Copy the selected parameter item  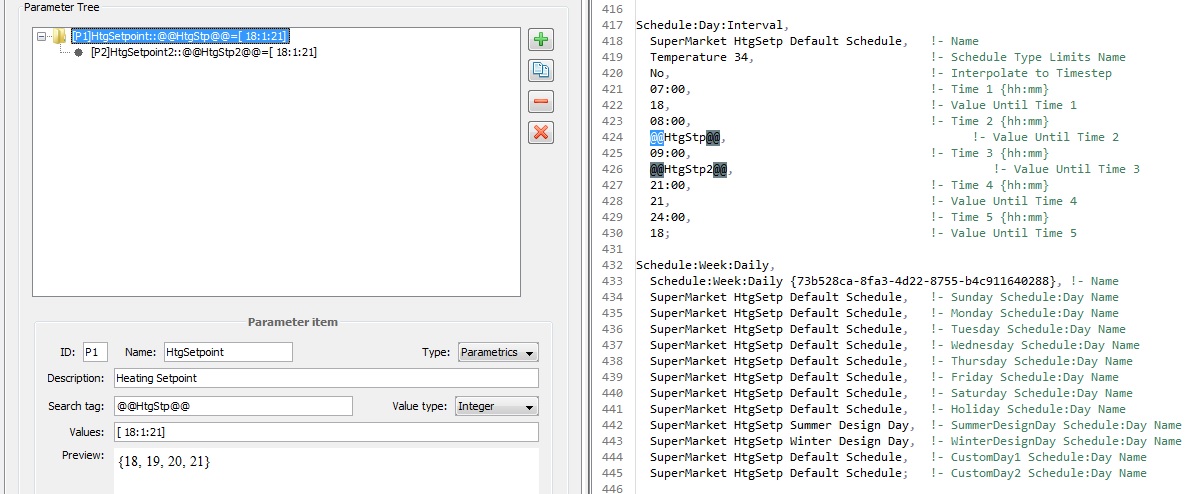(x=541, y=71)
